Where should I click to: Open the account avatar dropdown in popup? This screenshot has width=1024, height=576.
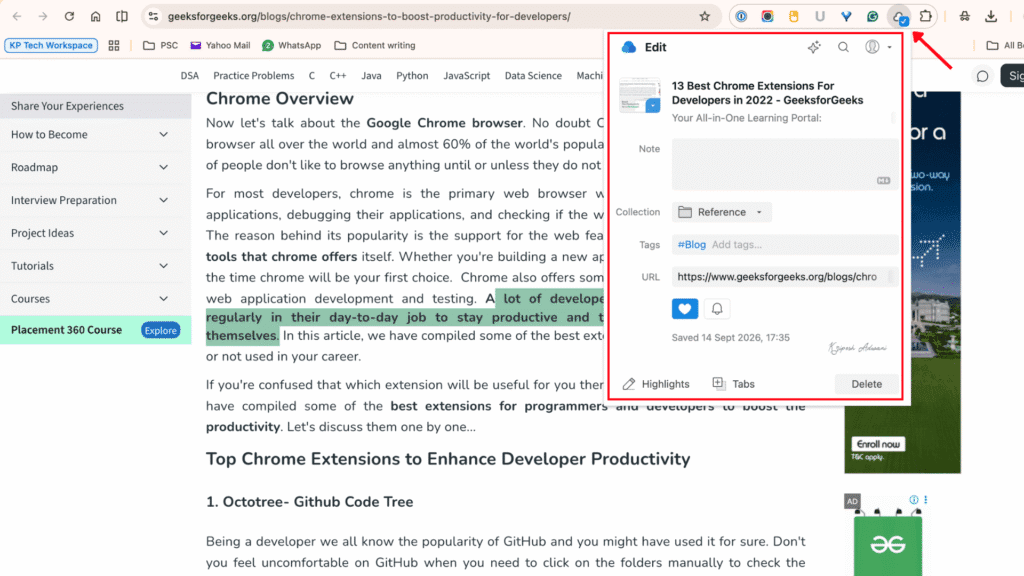point(878,47)
